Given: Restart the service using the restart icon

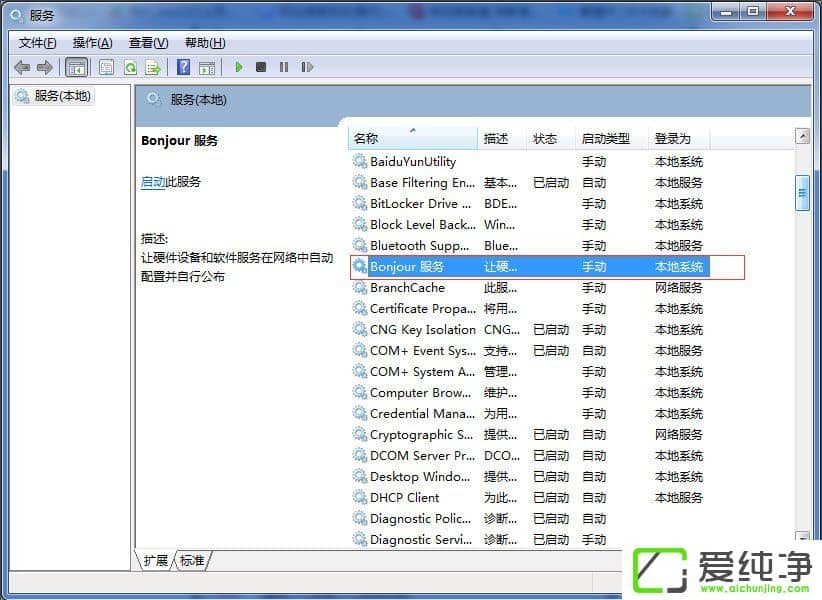Looking at the screenshot, I should tap(306, 67).
